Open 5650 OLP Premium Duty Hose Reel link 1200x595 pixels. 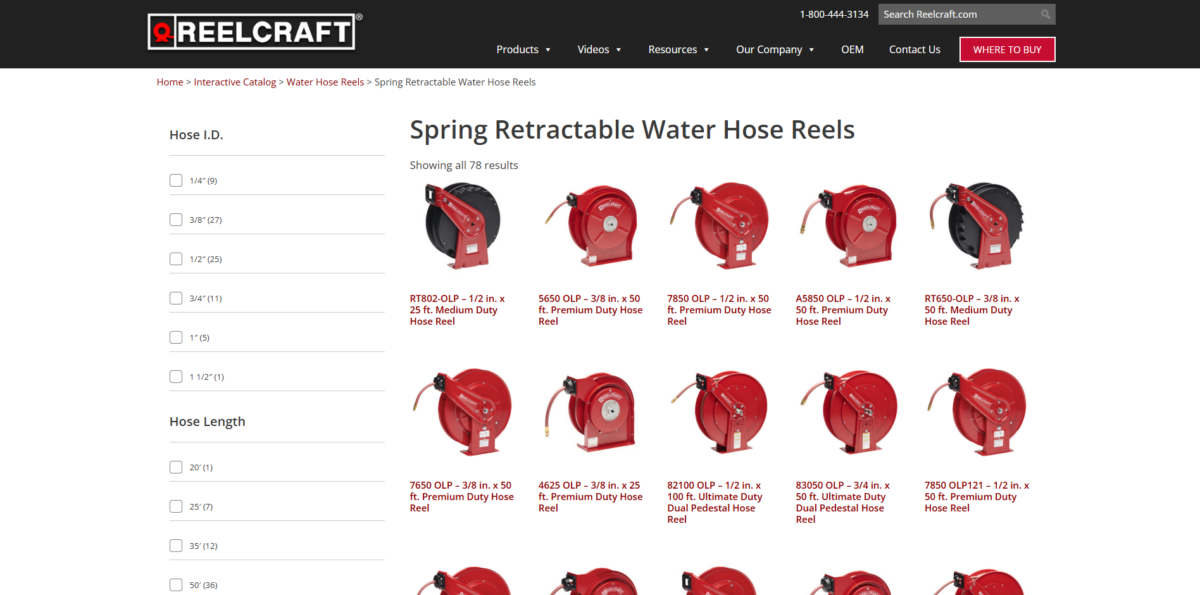(591, 310)
